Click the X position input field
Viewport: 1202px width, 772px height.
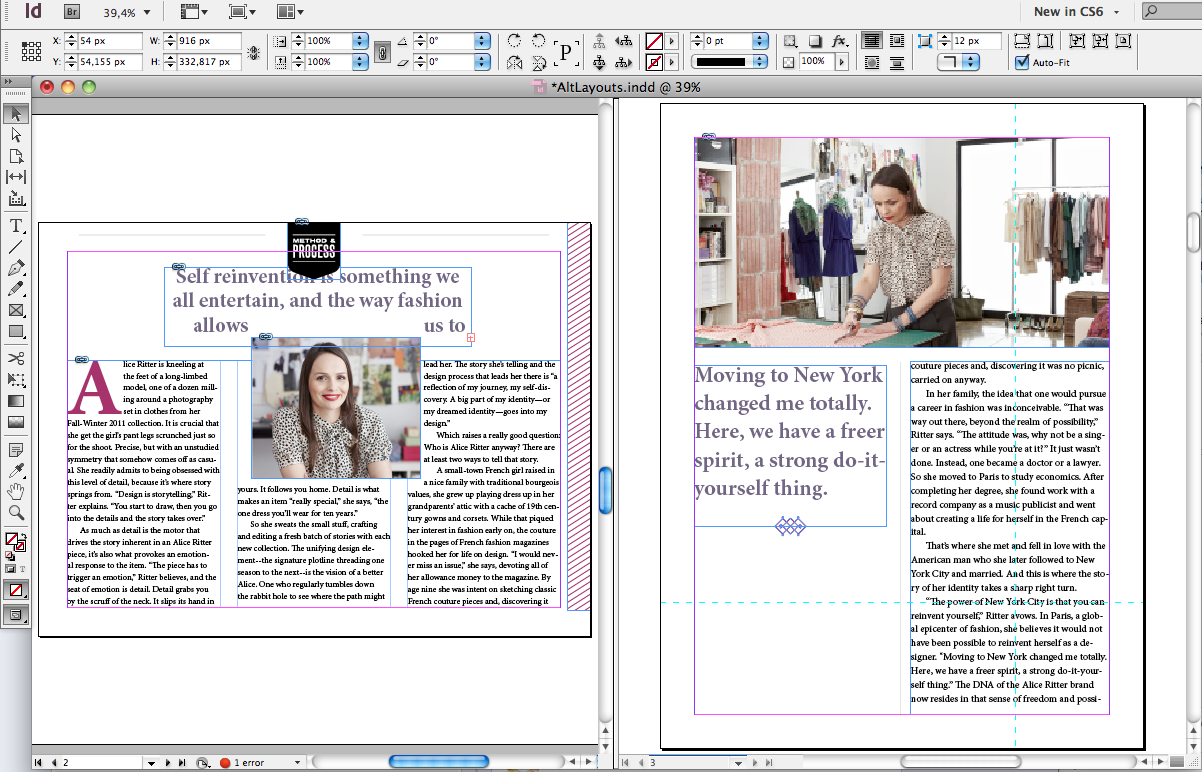coord(109,41)
